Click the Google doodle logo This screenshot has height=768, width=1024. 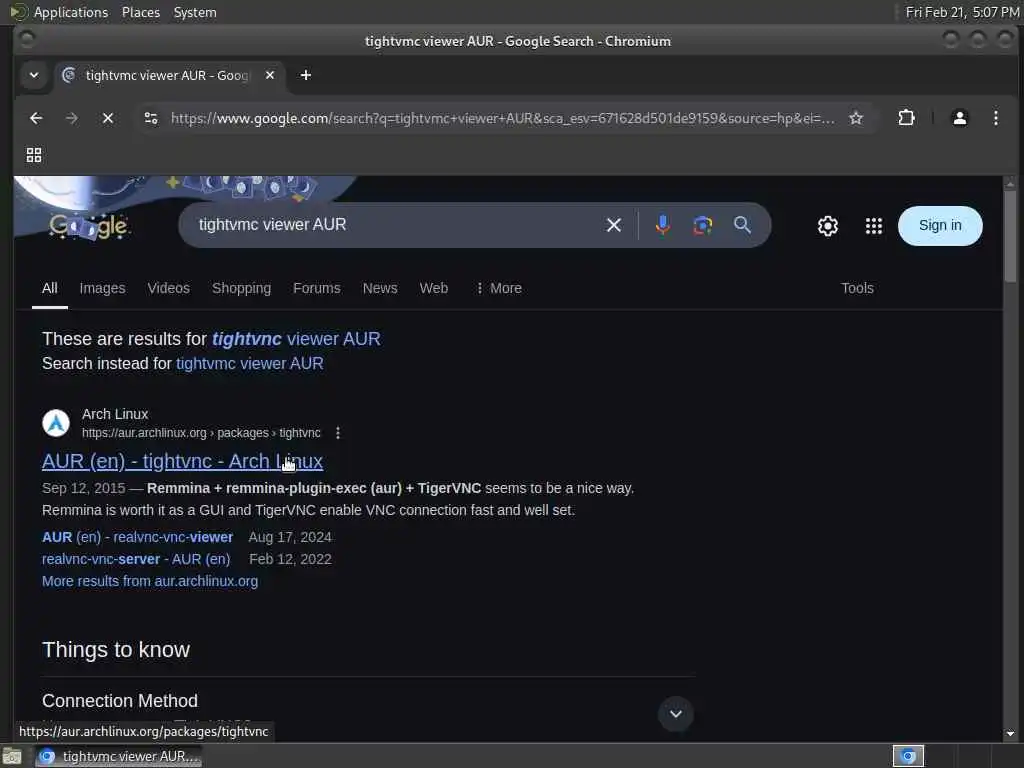(x=89, y=226)
